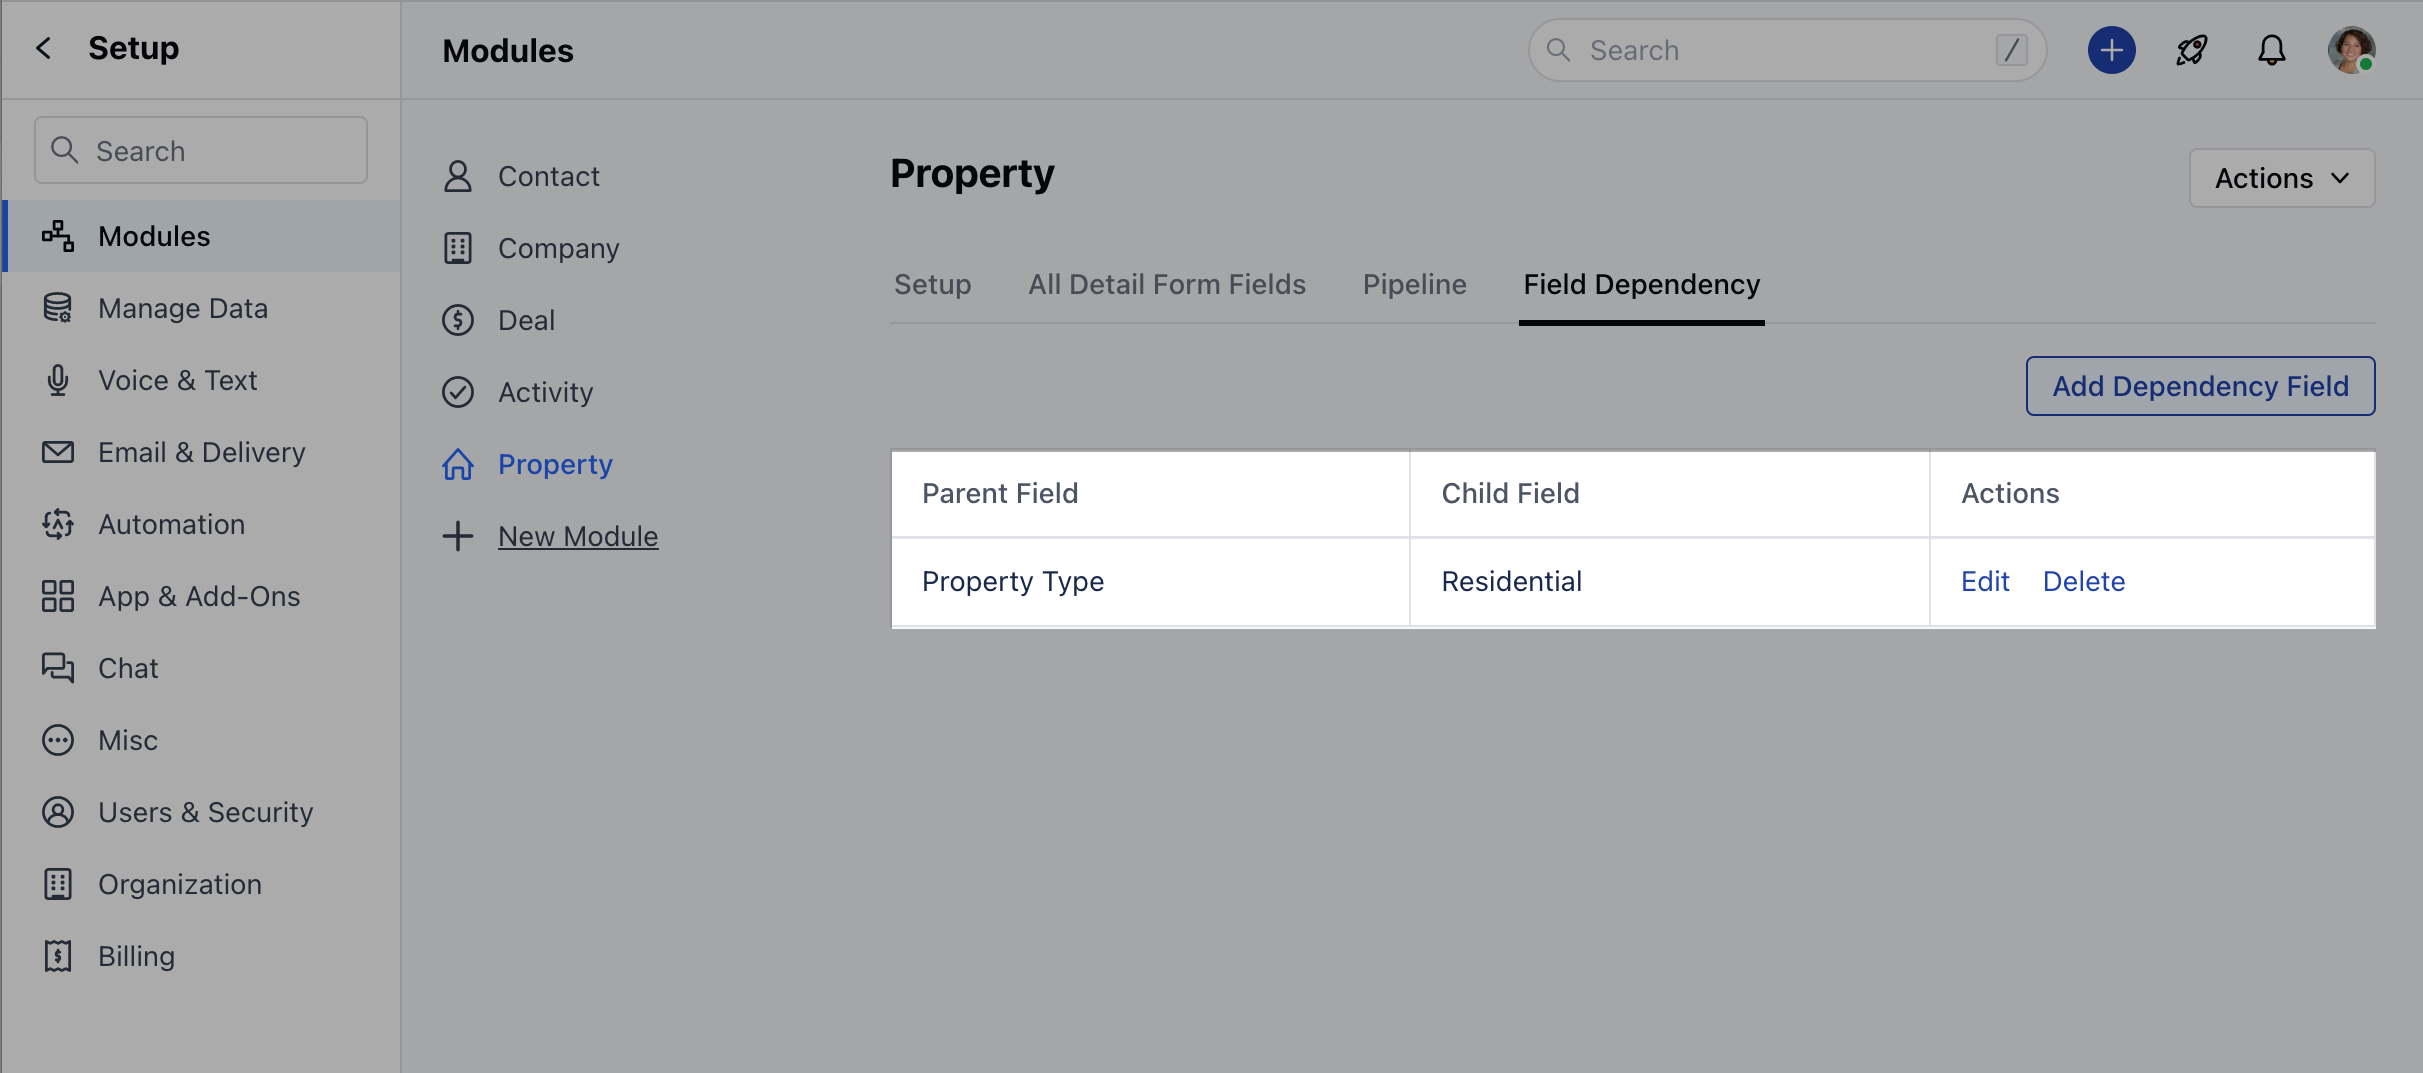The width and height of the screenshot is (2423, 1073).
Task: Open the rocket launch icon
Action: point(2191,50)
